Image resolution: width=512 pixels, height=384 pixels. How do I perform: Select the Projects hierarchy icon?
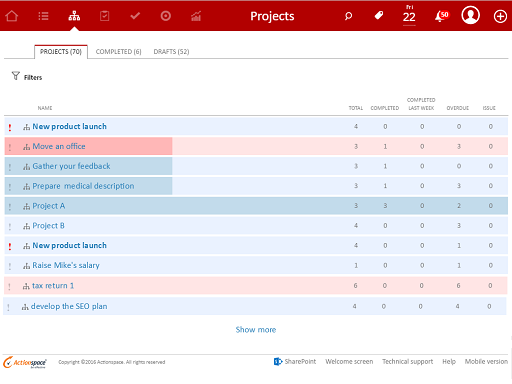click(x=74, y=16)
